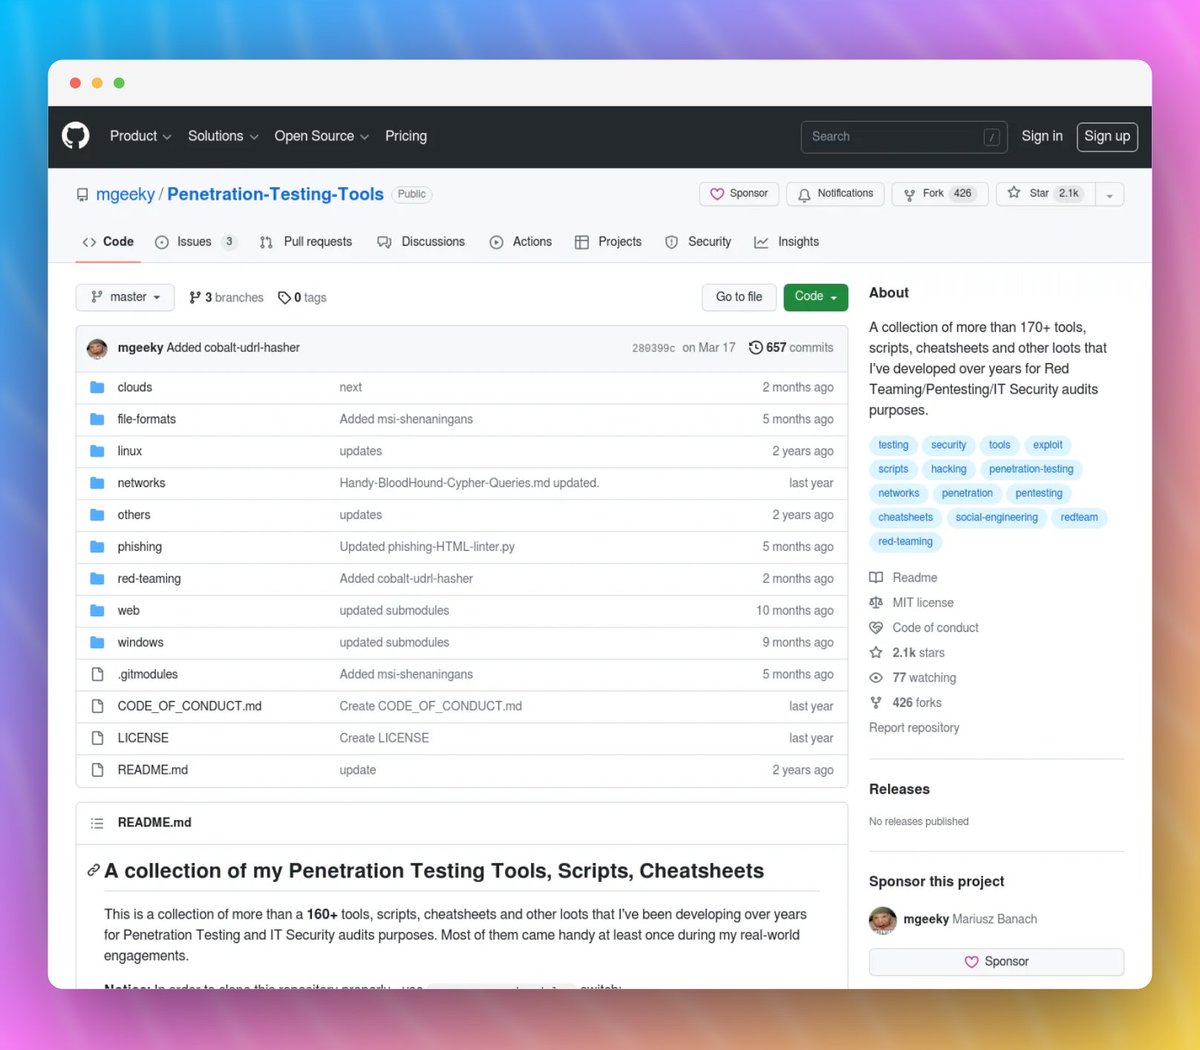1200x1050 pixels.
Task: Click the Go to file button
Action: coord(738,297)
